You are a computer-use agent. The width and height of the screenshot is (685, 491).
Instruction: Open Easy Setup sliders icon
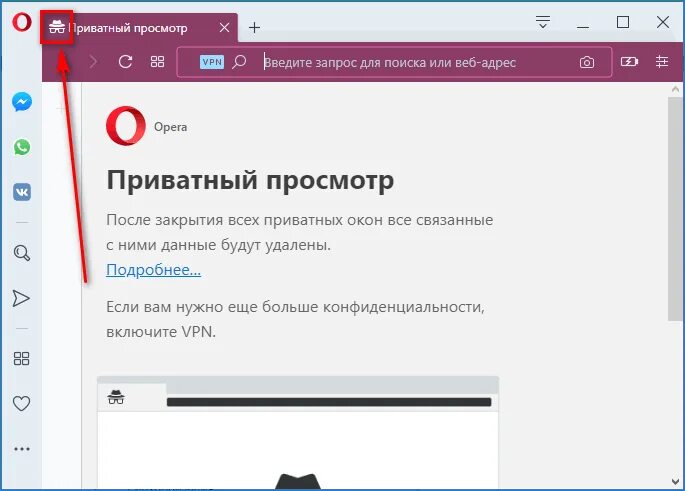click(662, 62)
